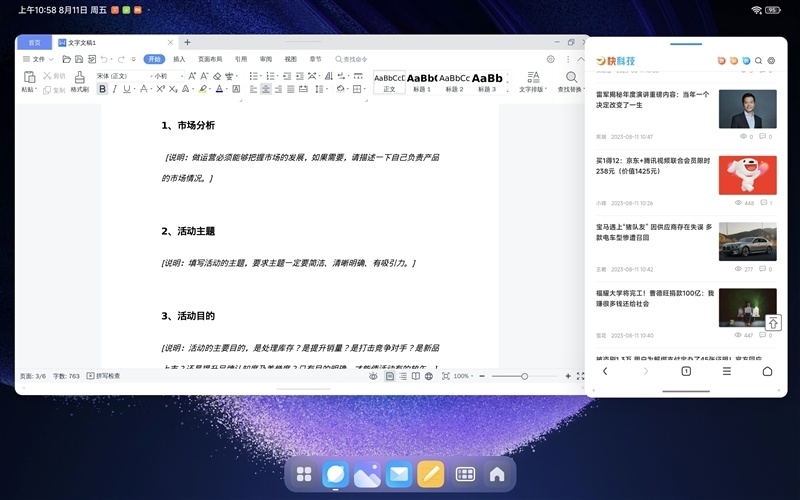The height and width of the screenshot is (500, 800).
Task: Undo last action in WPS
Action: (x=104, y=59)
